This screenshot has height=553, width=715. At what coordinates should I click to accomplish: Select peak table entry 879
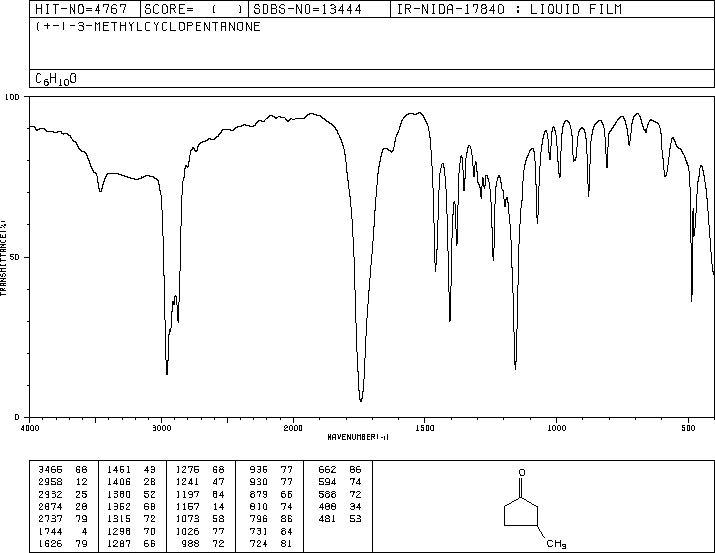[x=259, y=494]
